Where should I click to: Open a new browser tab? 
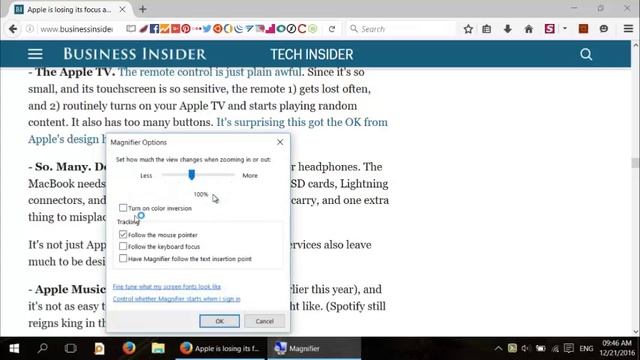pos(142,9)
